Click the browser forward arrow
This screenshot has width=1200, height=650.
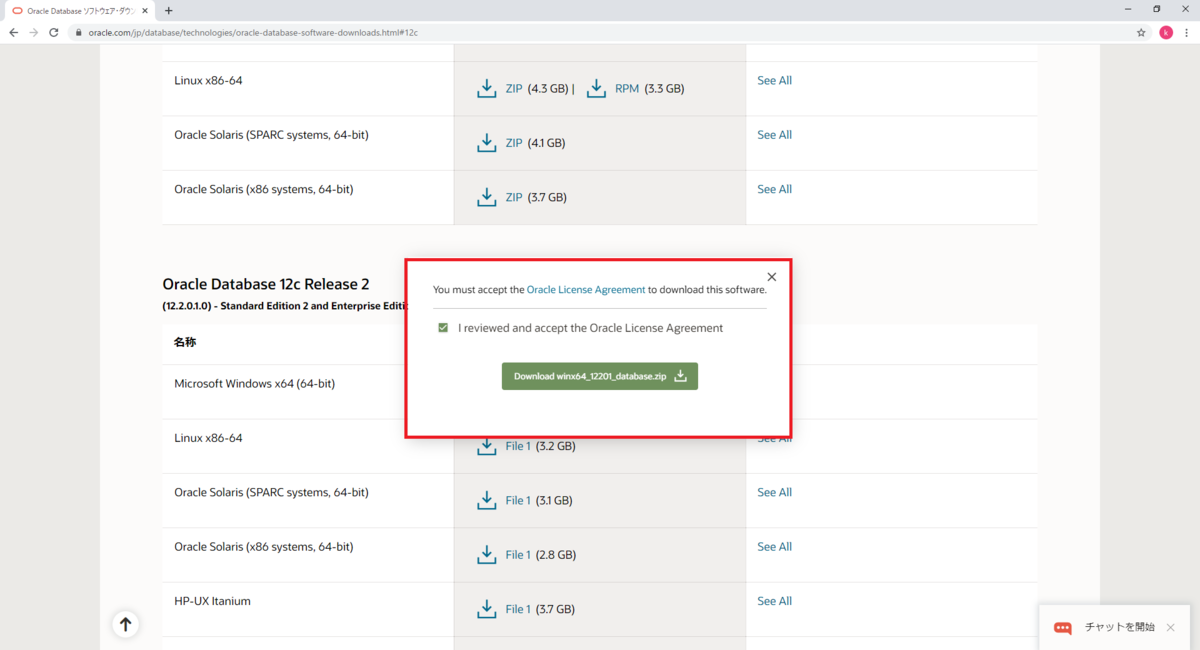[35, 32]
